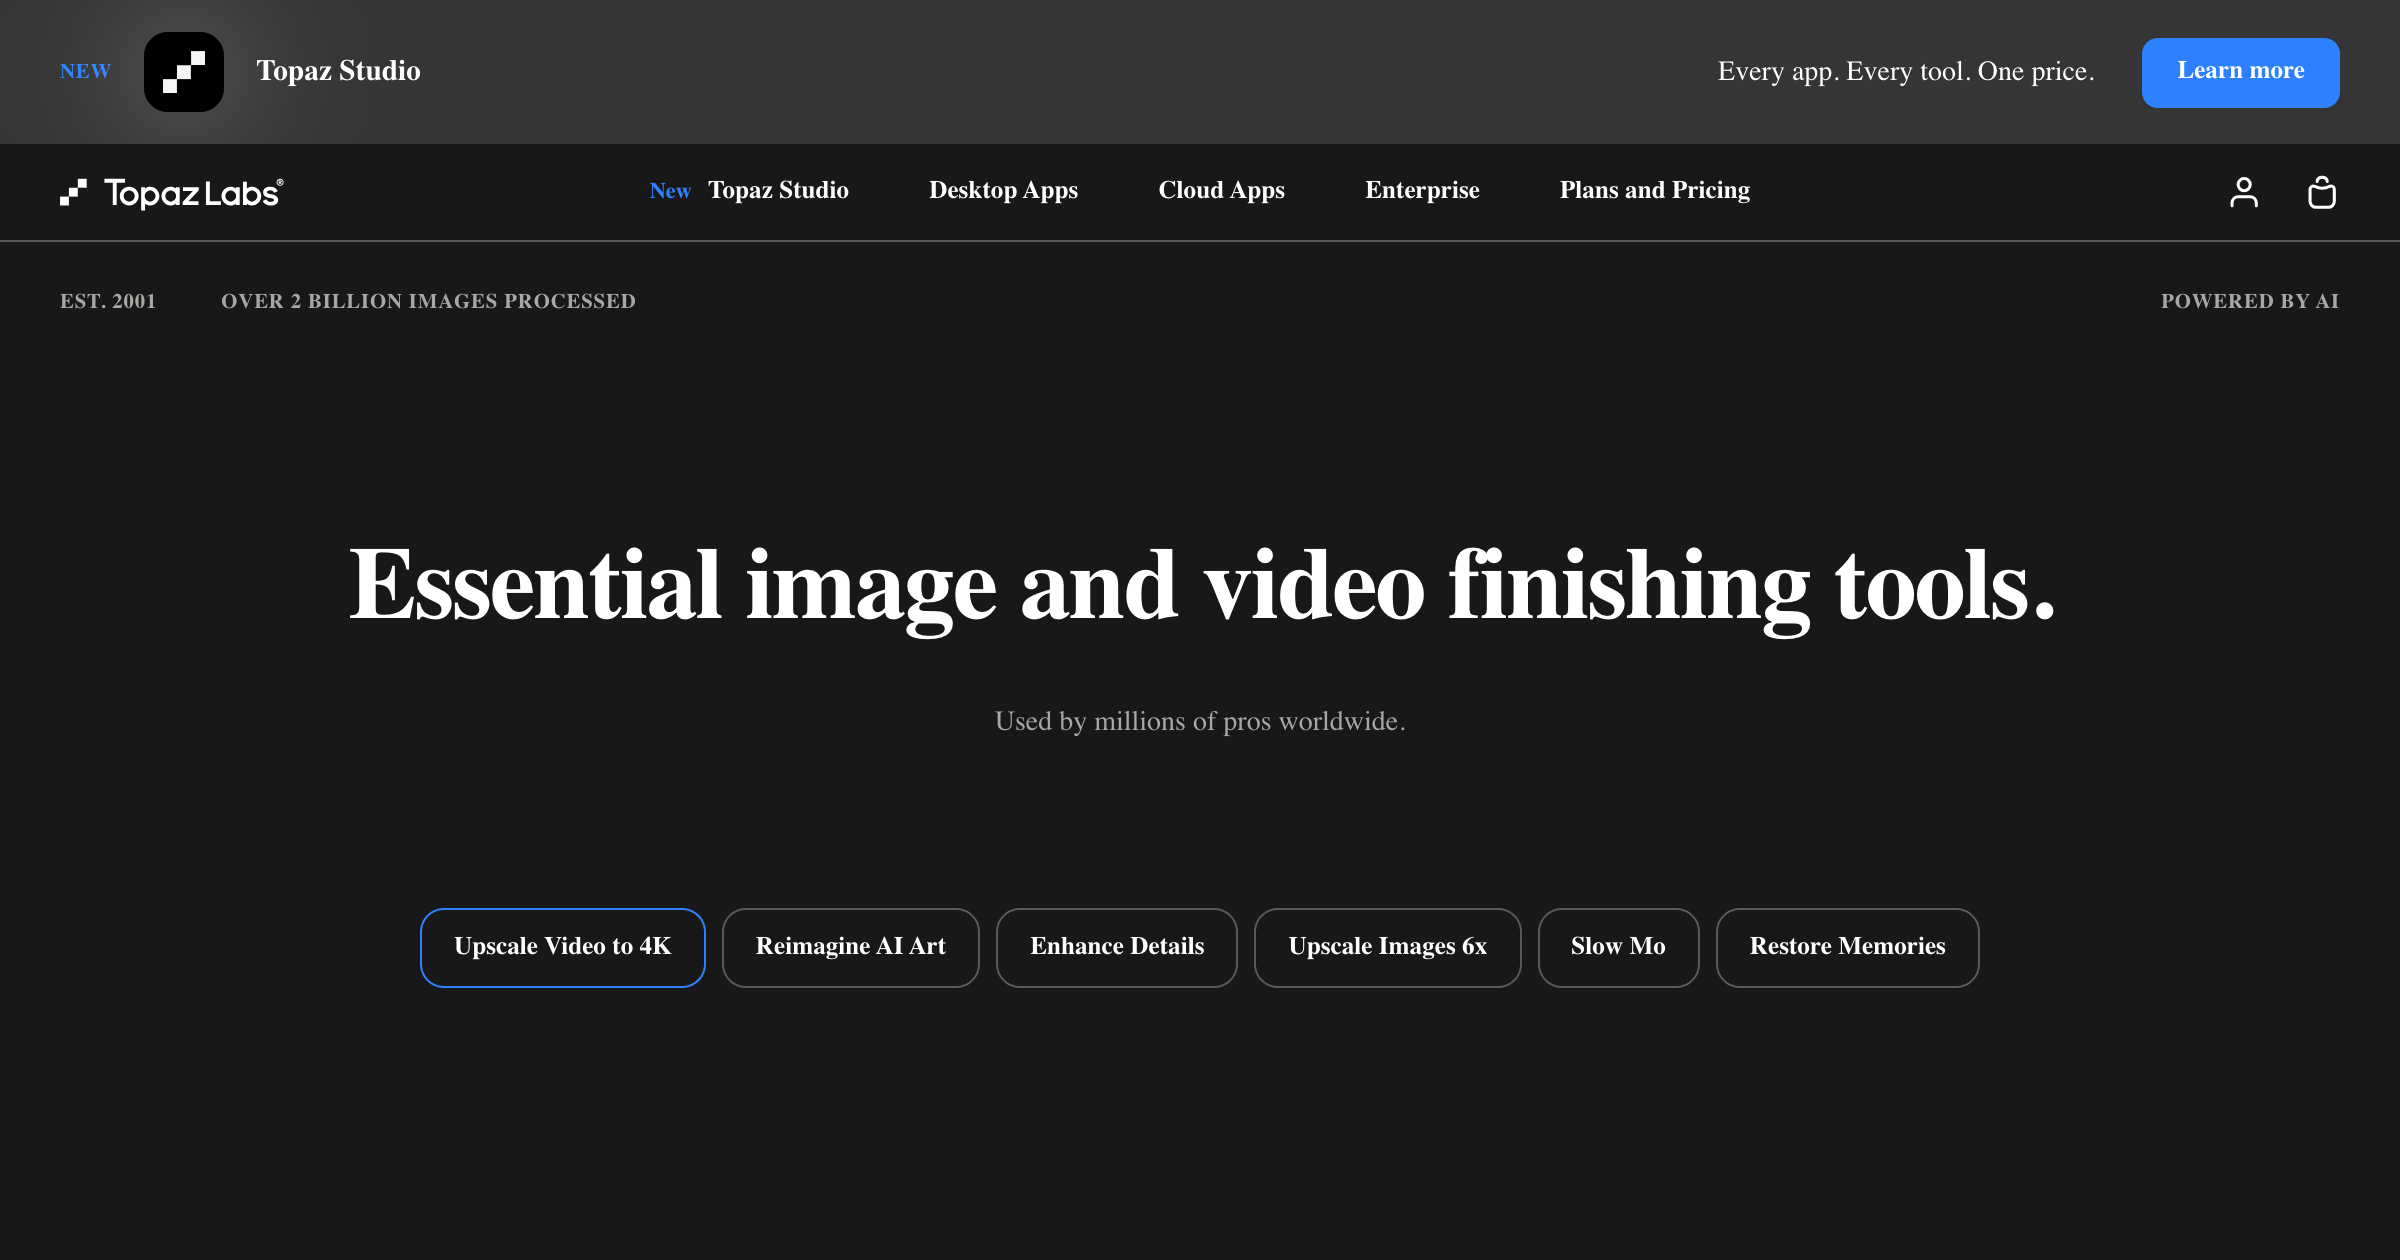Click the Topaz Studio banner title
The width and height of the screenshot is (2400, 1260).
pyautogui.click(x=338, y=71)
